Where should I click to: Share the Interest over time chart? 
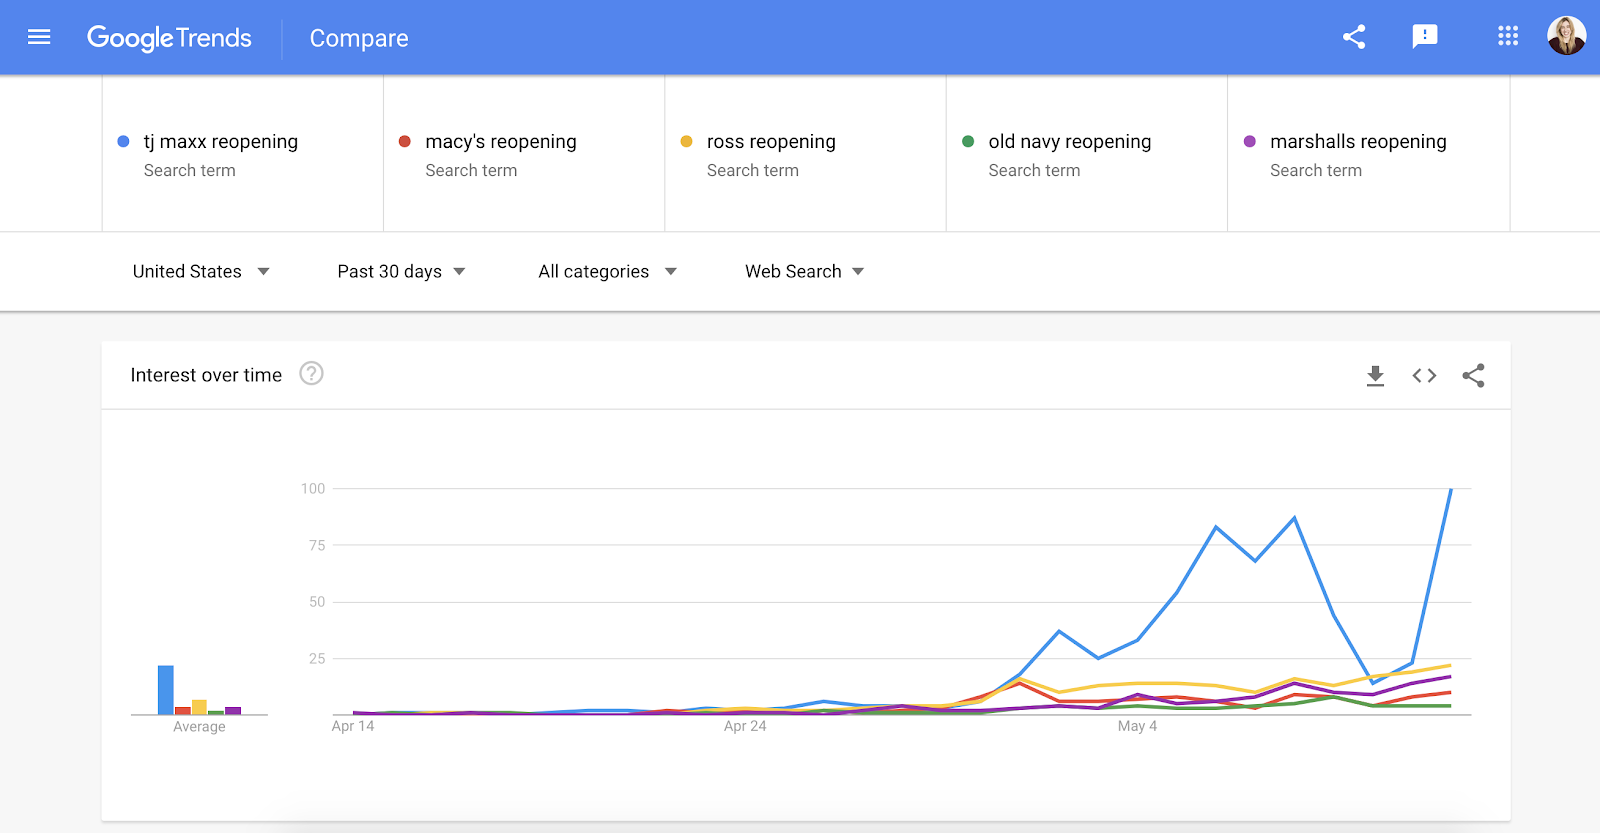(1473, 376)
